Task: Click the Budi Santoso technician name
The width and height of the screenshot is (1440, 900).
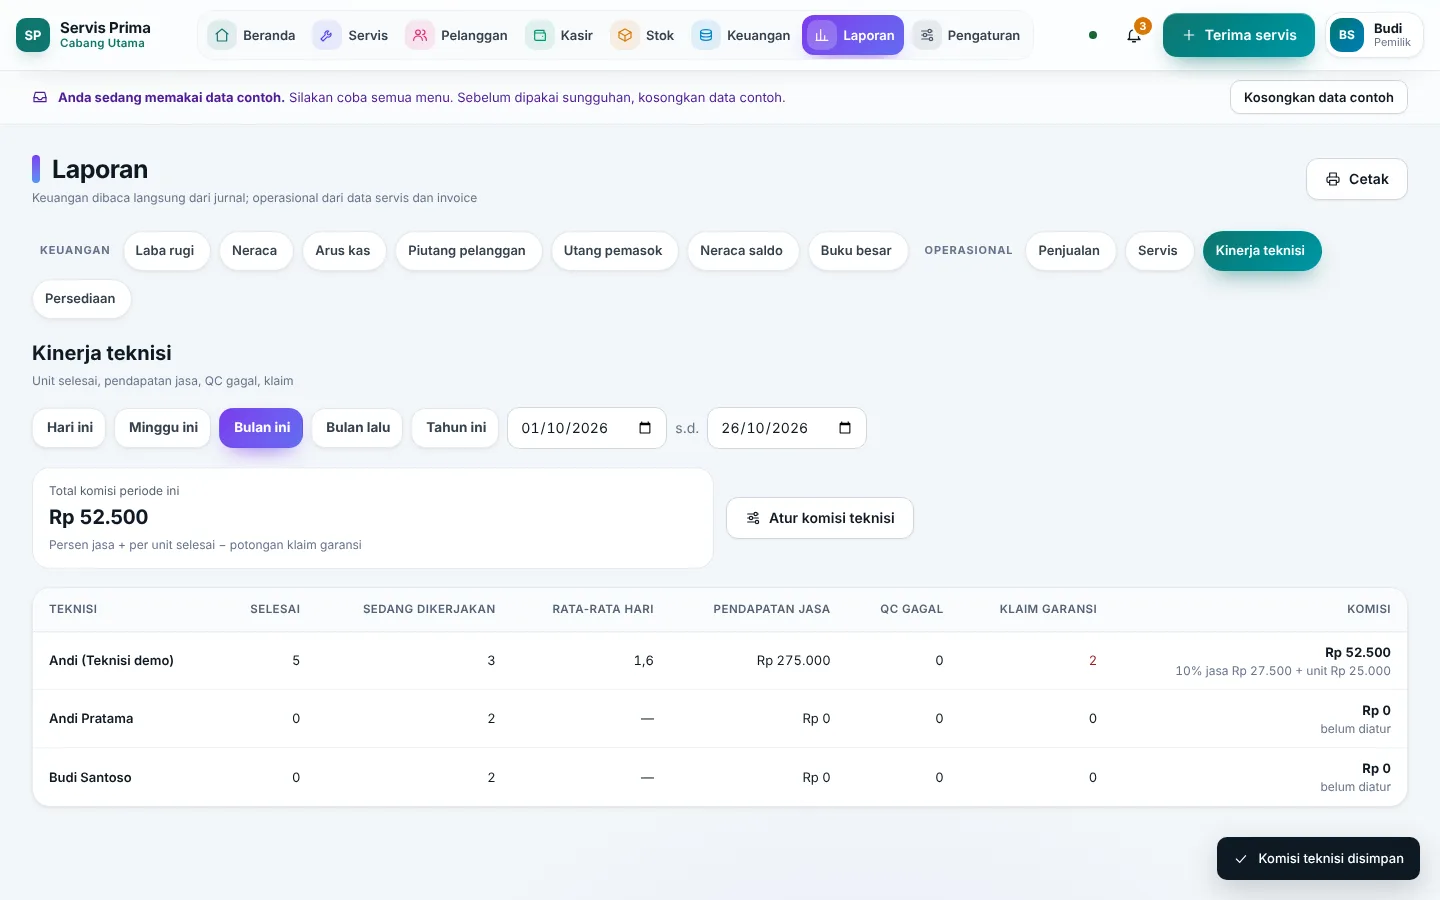Action: coord(90,777)
